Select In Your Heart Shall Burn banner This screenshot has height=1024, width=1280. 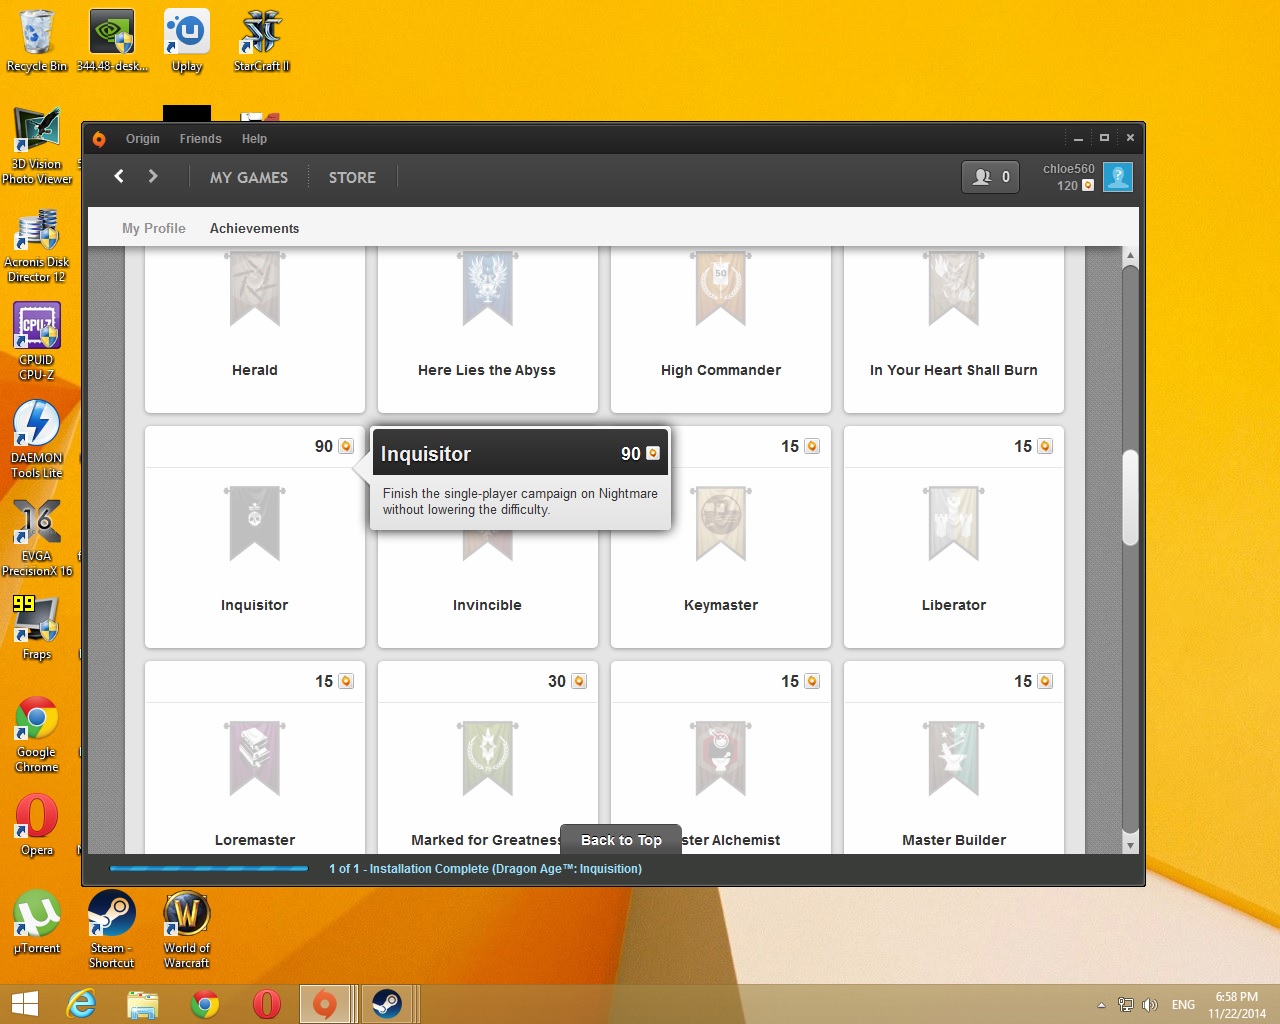point(954,289)
